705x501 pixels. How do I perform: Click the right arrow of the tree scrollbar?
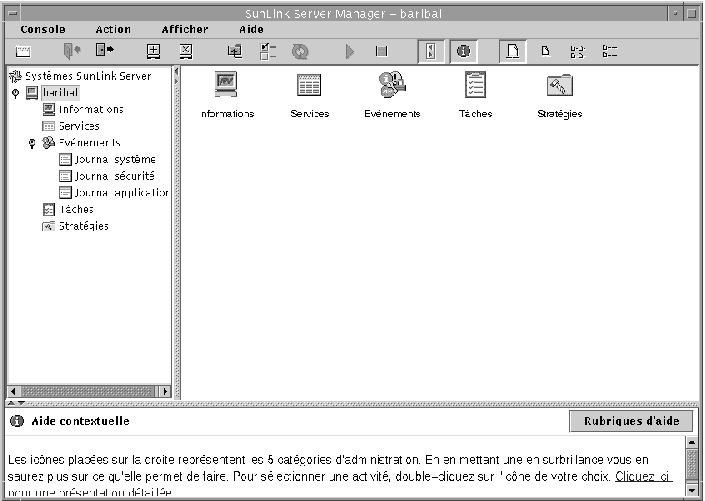click(x=165, y=391)
